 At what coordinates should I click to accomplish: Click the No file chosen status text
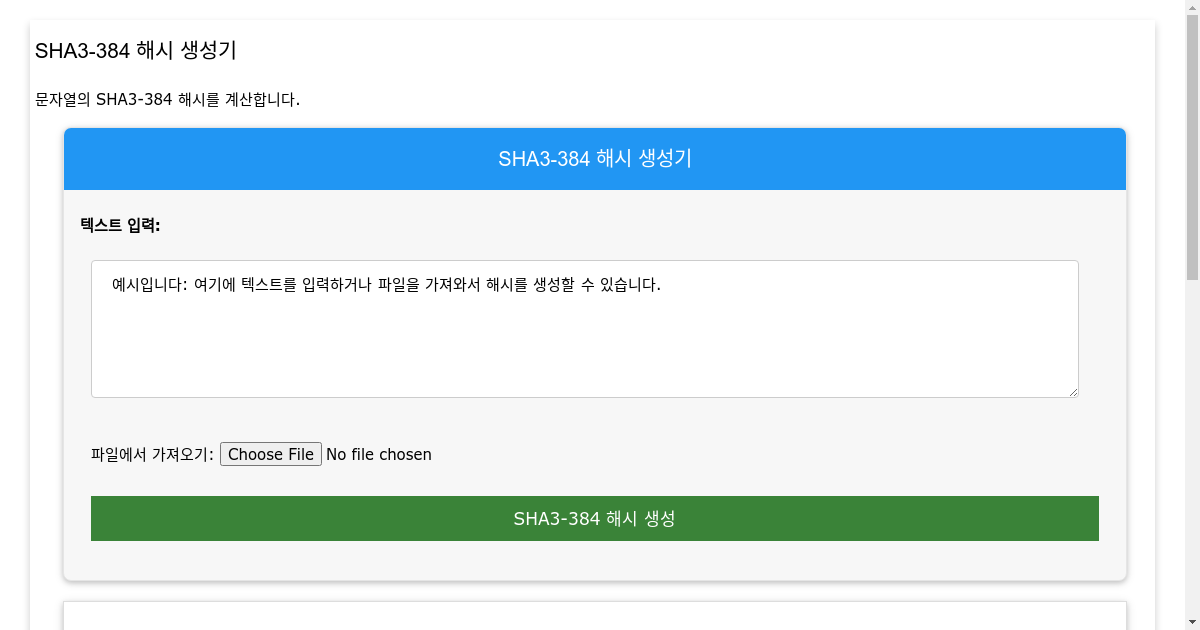378,454
